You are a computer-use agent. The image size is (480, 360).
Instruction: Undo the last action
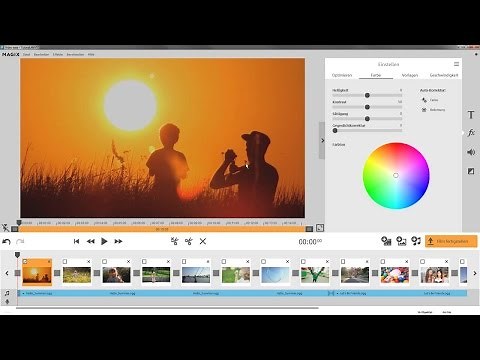click(x=6, y=241)
